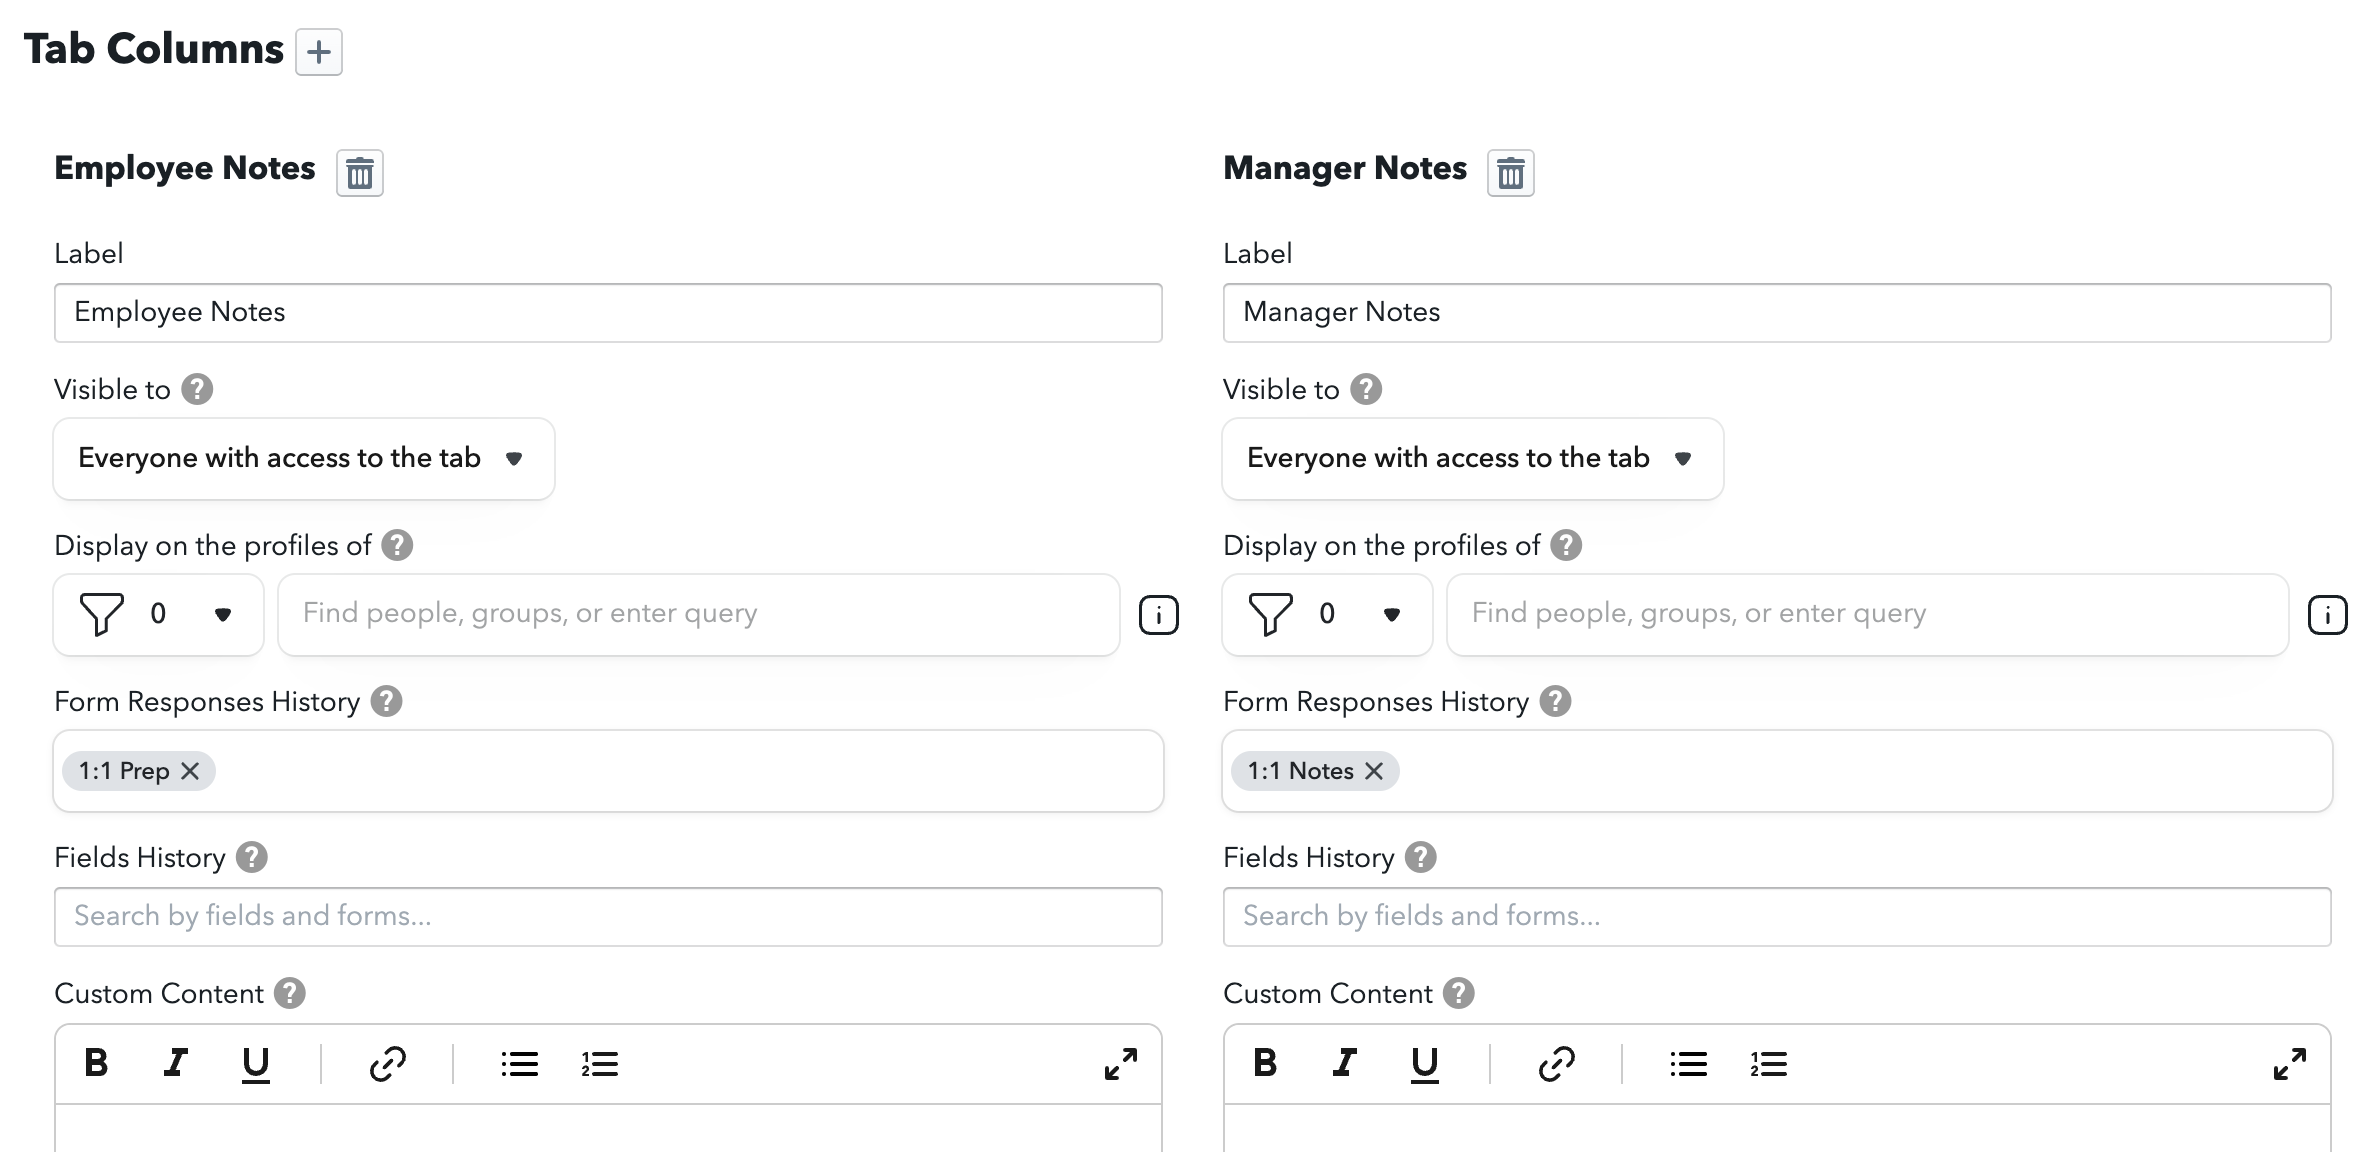Toggle underline in the Employee Notes editor
Screen dimensions: 2376x1152
[x=257, y=1063]
